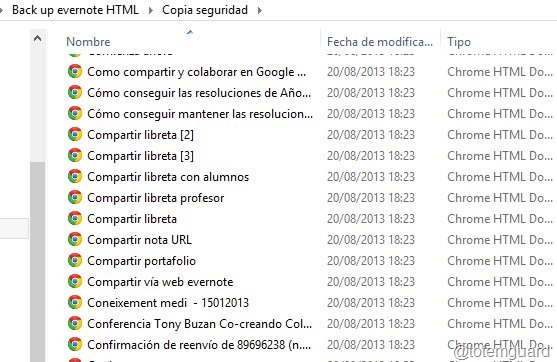Open 'Back up evernote HTML' breadcrumb folder
Screen dimensions: 557x362
pyautogui.click(x=75, y=10)
